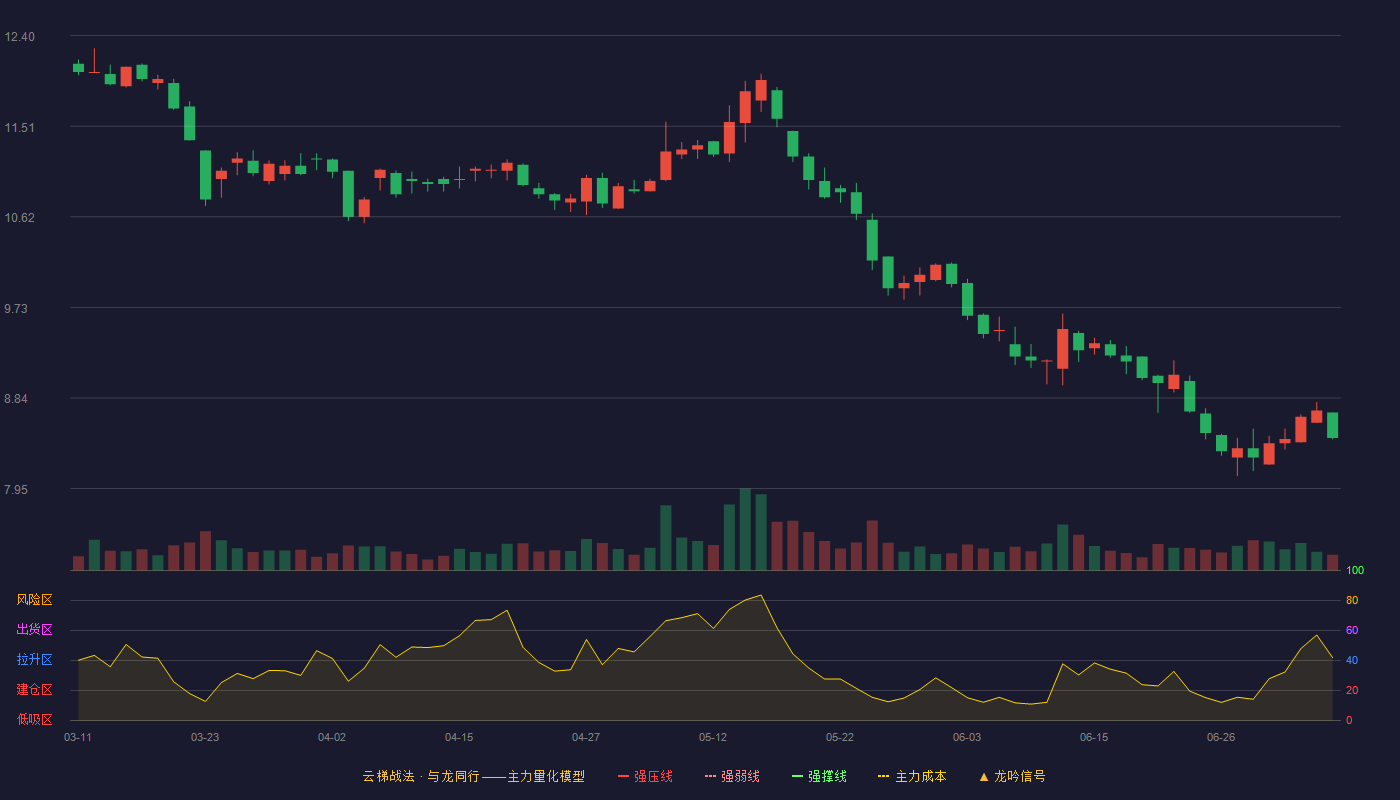The image size is (1400, 800).
Task: Toggle the 主力成本 legend series
Action: [912, 777]
